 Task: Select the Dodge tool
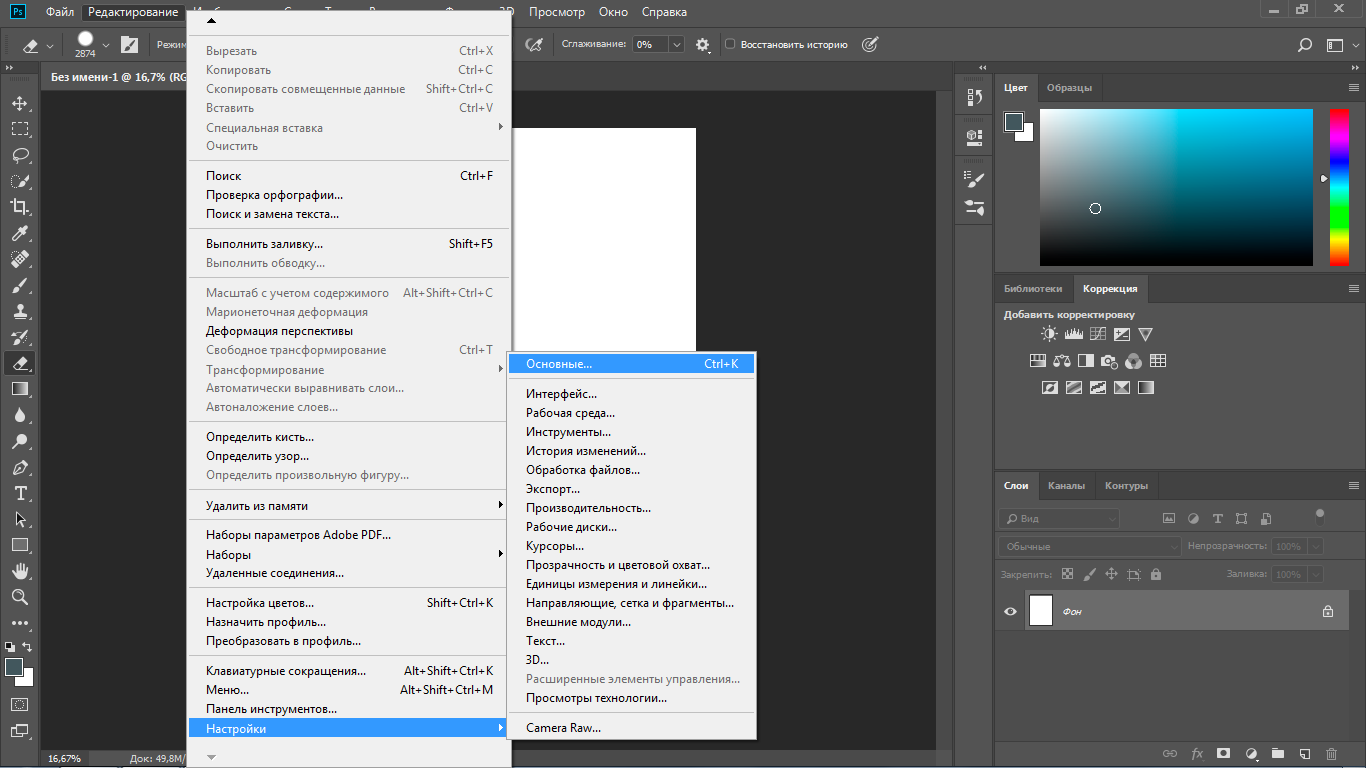(20, 441)
